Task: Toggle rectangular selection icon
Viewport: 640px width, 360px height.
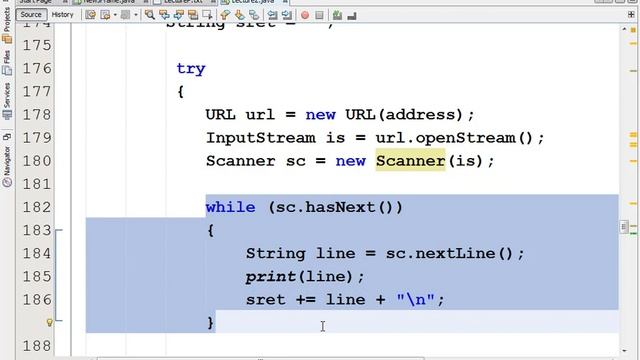Action: [208, 16]
